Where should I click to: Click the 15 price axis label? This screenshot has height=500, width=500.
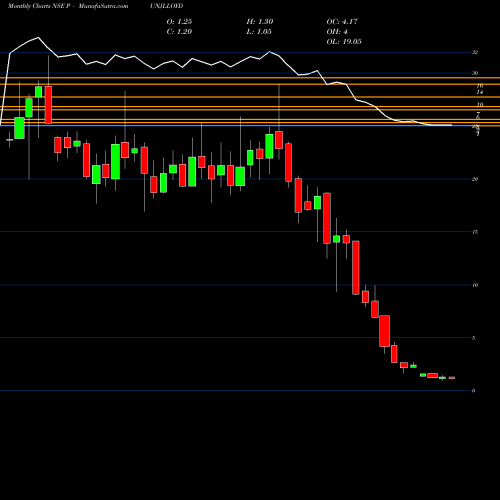[x=475, y=232]
